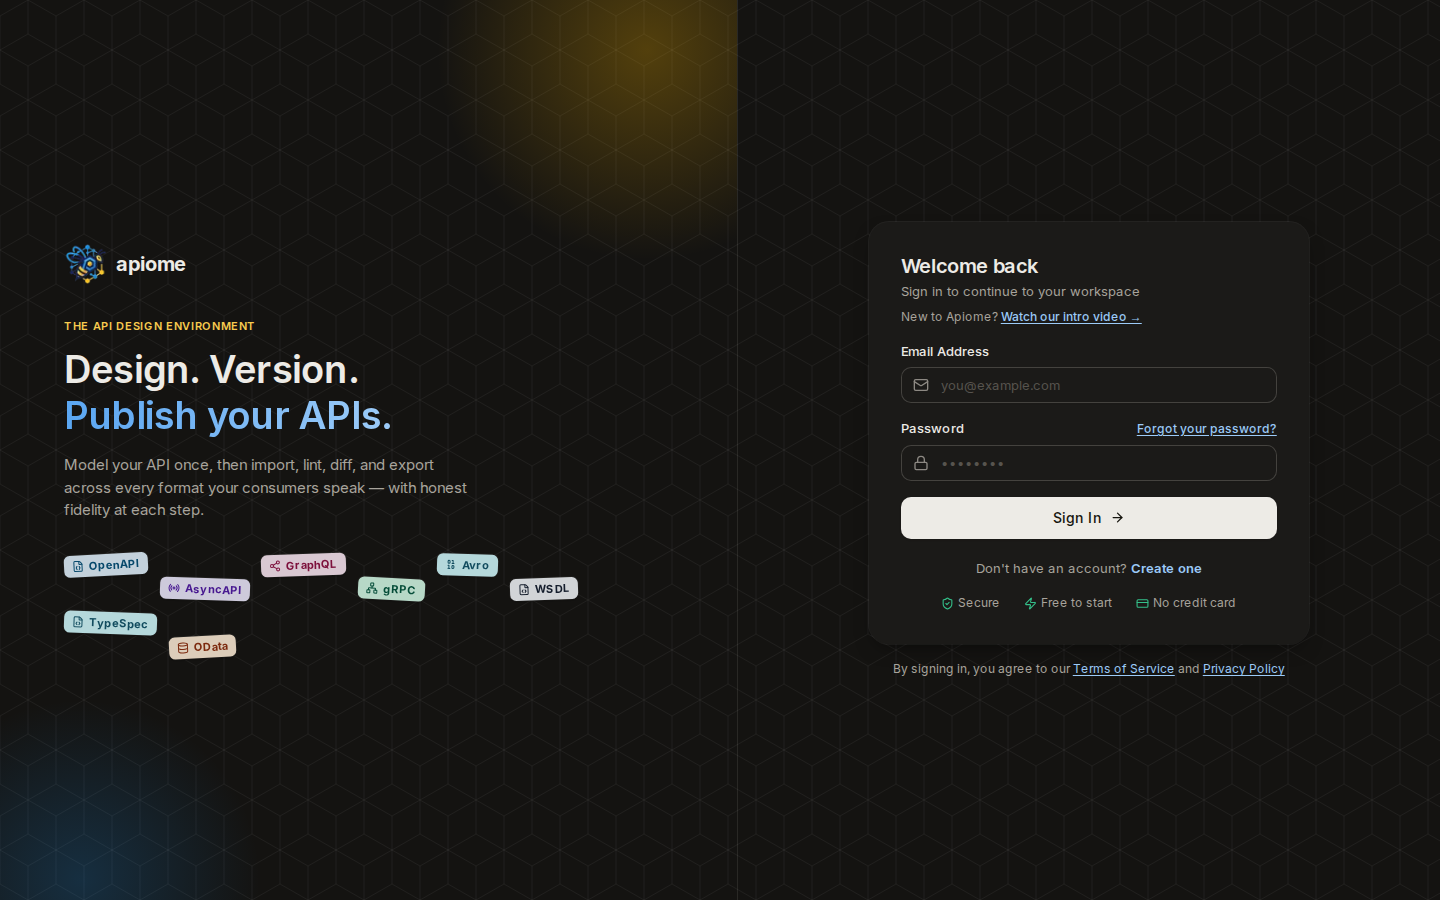Open the Watch our intro video link
Screen dimensions: 1440x900
pyautogui.click(x=1071, y=317)
